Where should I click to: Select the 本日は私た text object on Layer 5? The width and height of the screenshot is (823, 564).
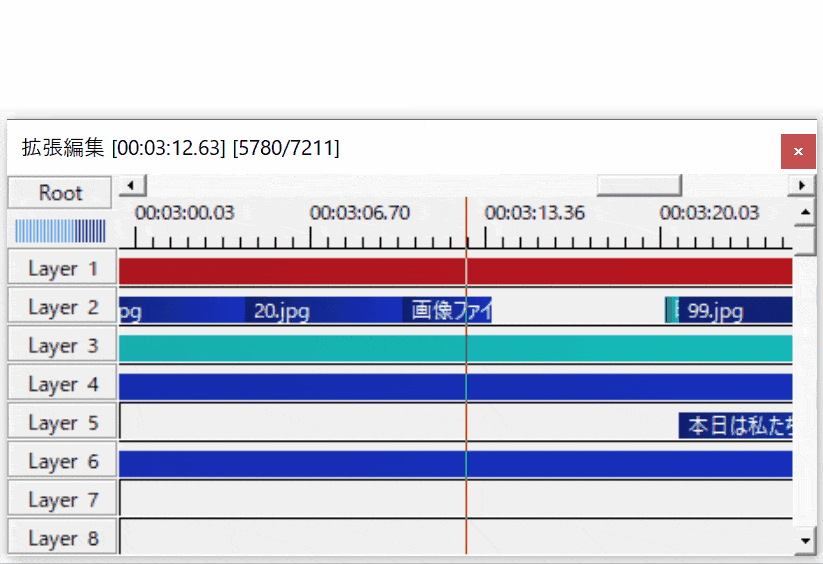tap(735, 425)
